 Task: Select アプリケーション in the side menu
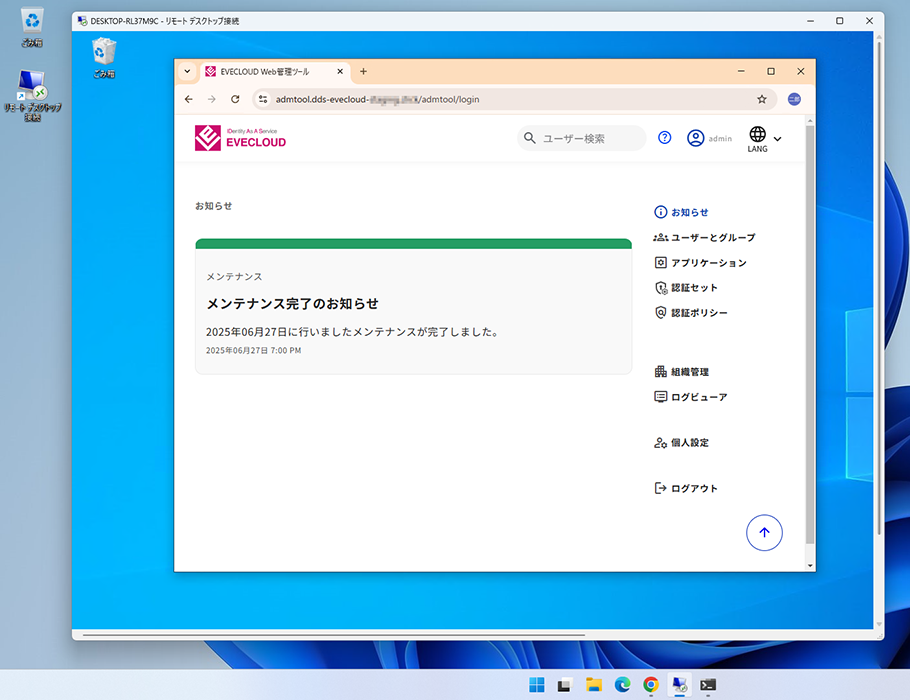click(x=708, y=263)
